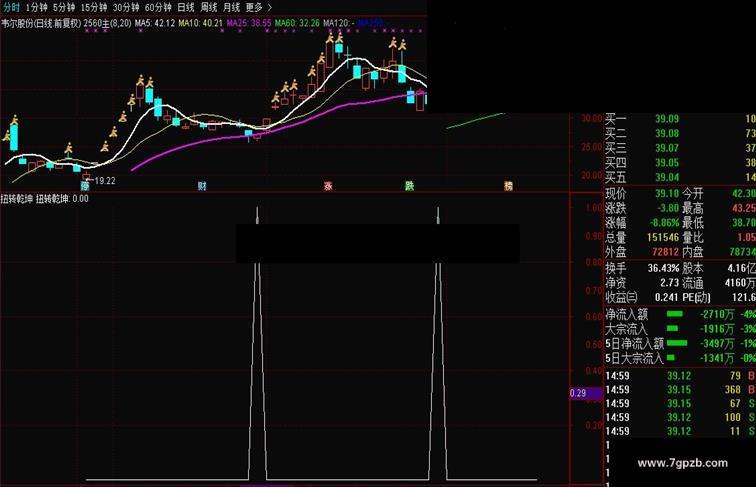Click the 财 finance event marker
This screenshot has height=487, width=756.
coord(202,186)
